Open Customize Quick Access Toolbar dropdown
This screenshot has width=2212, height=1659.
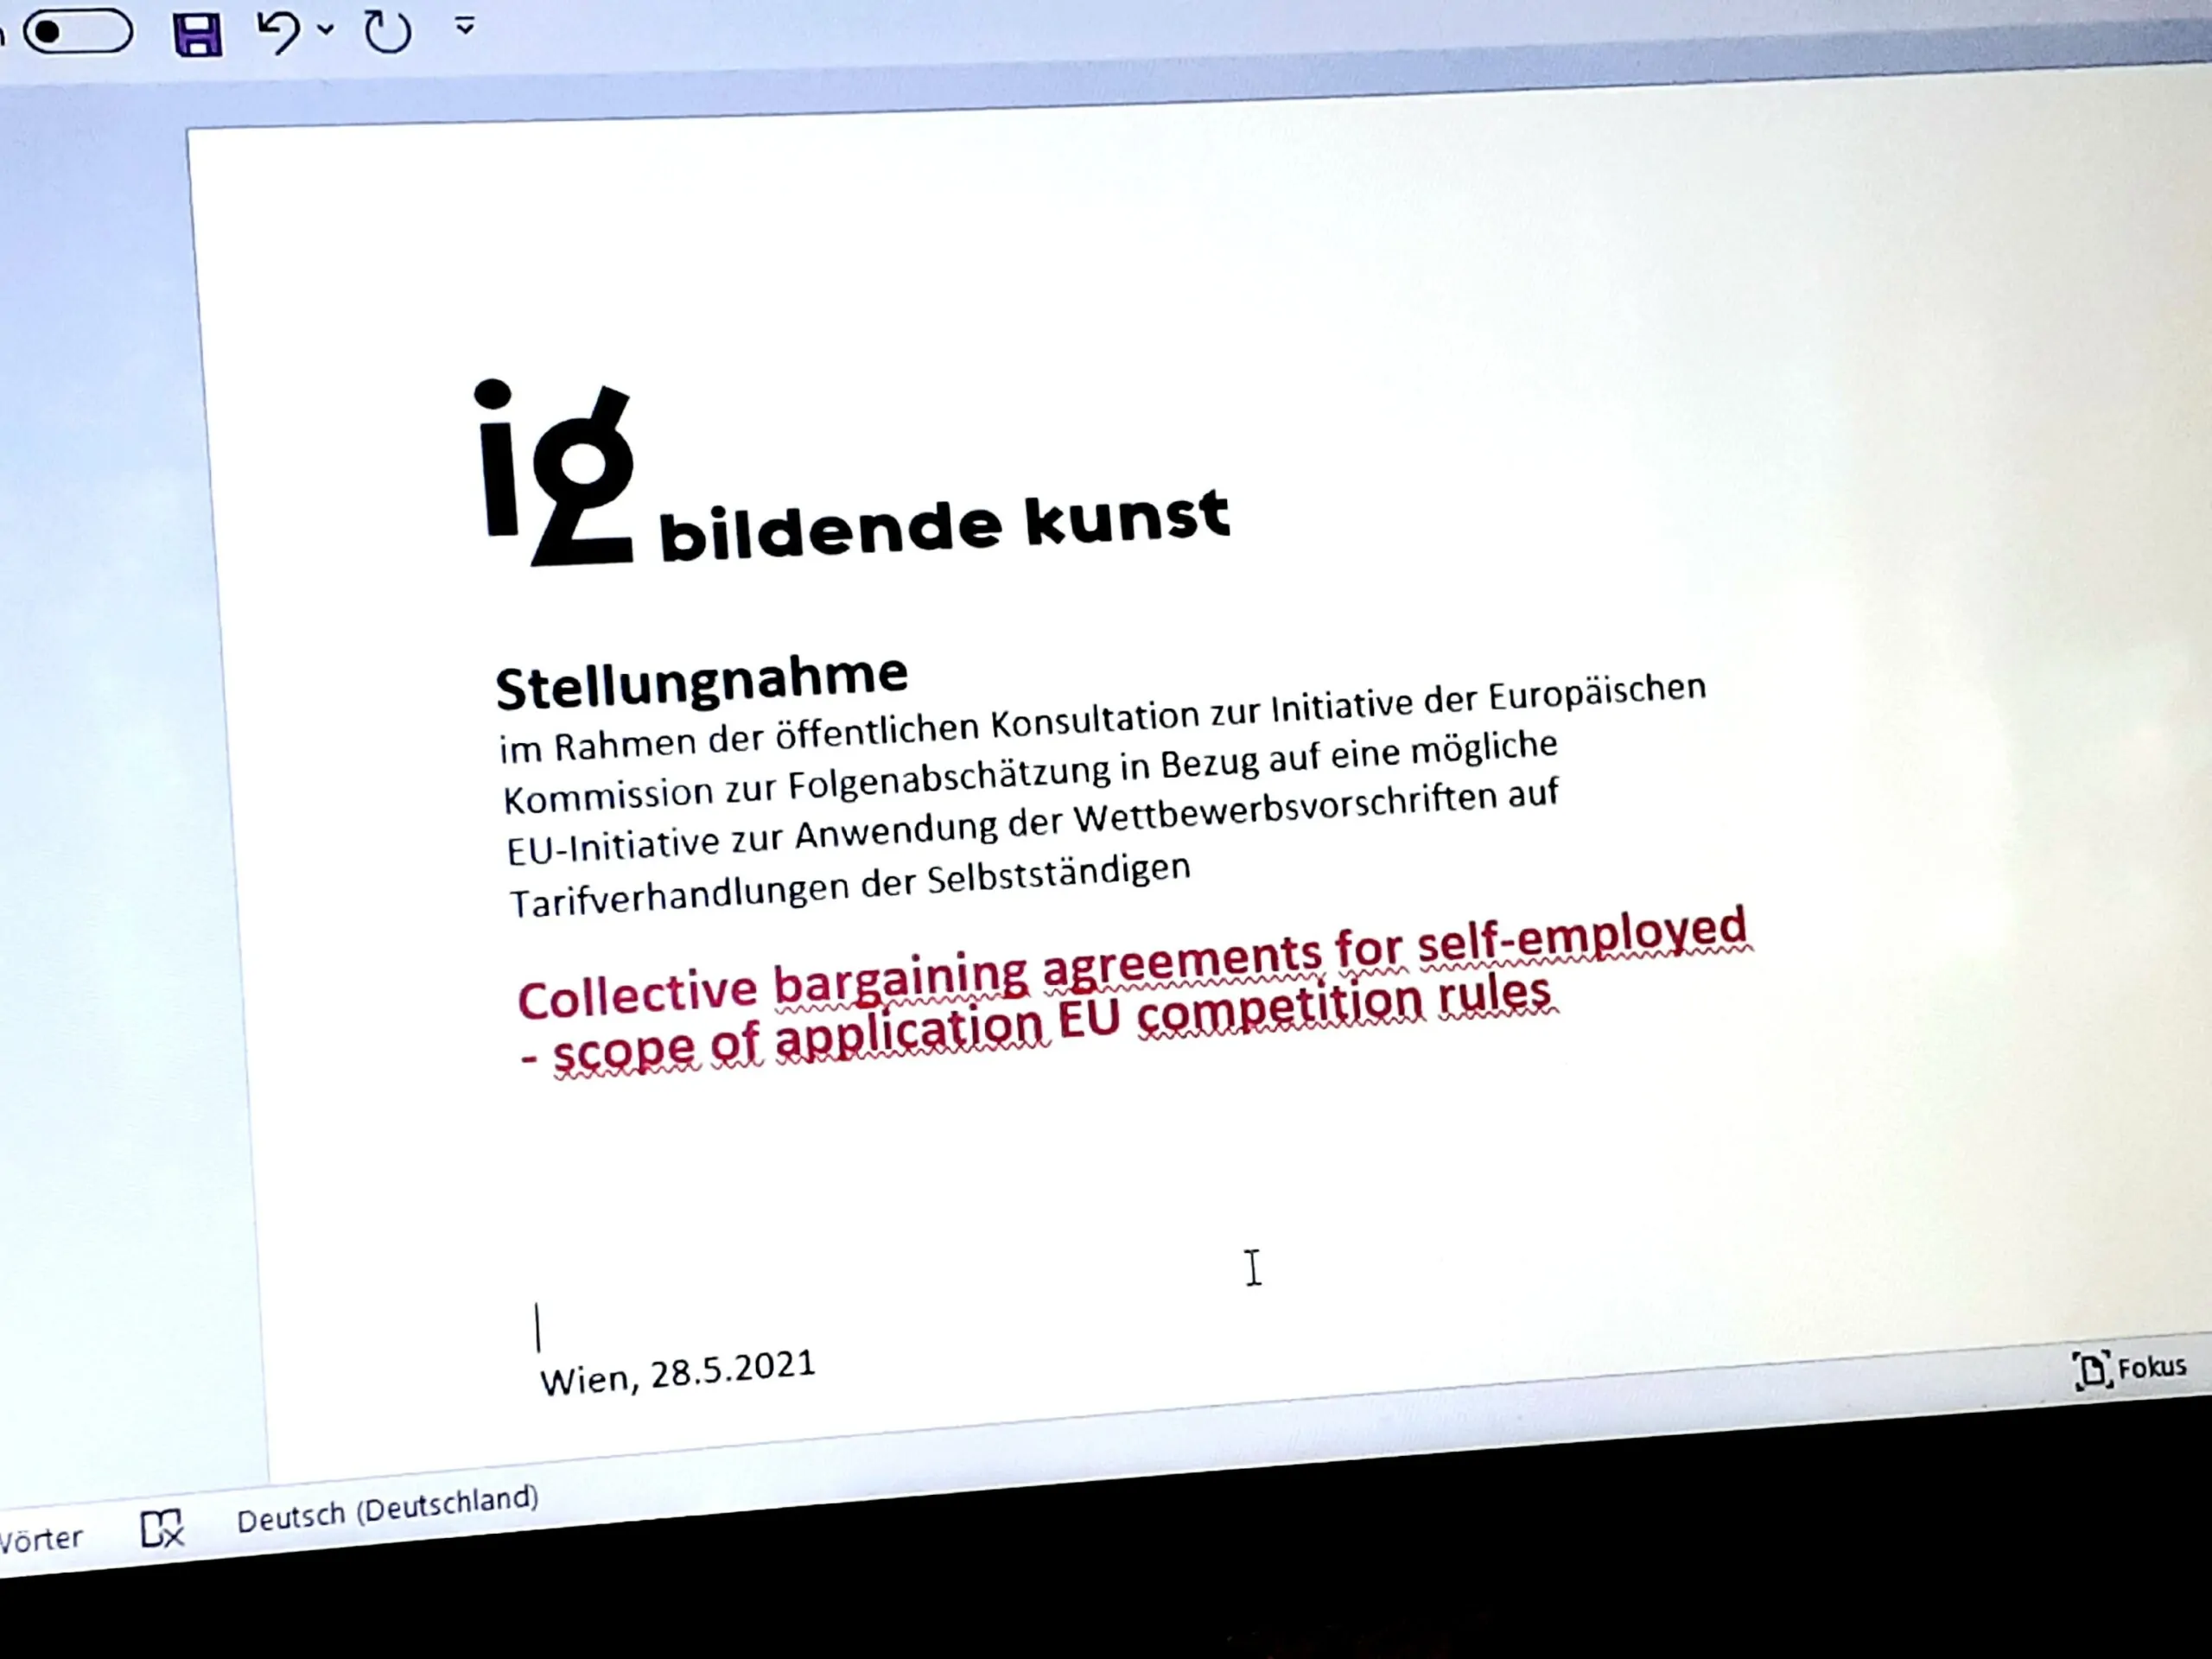tap(465, 25)
